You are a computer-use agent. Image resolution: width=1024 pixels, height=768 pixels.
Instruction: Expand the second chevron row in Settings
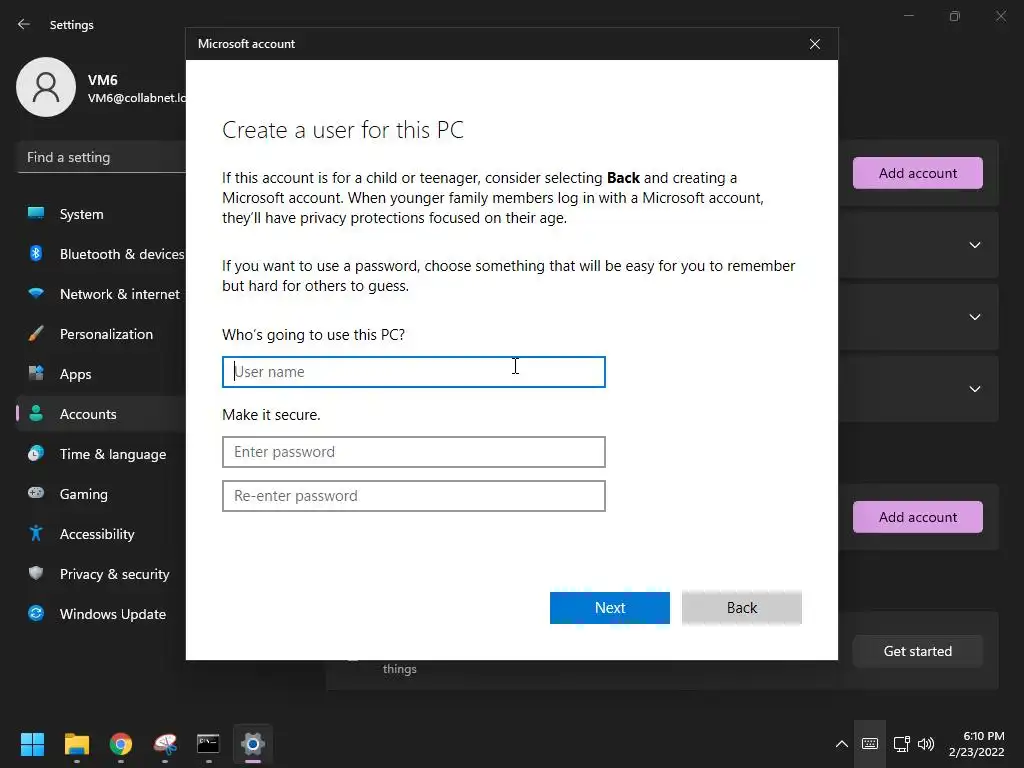click(x=974, y=317)
